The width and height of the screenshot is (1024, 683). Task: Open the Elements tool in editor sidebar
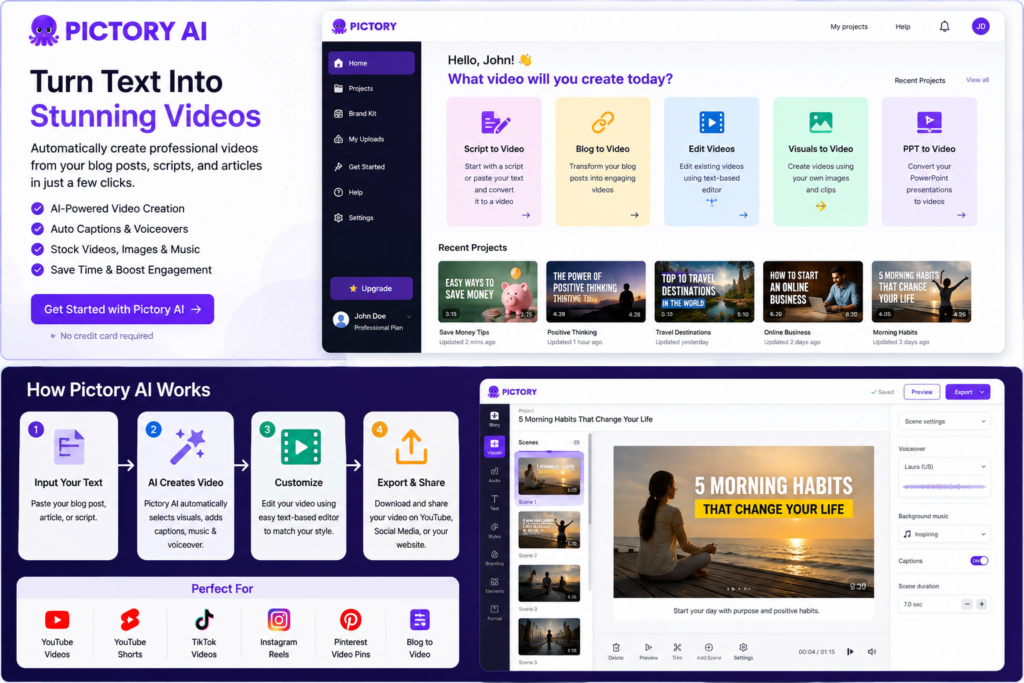pos(494,584)
